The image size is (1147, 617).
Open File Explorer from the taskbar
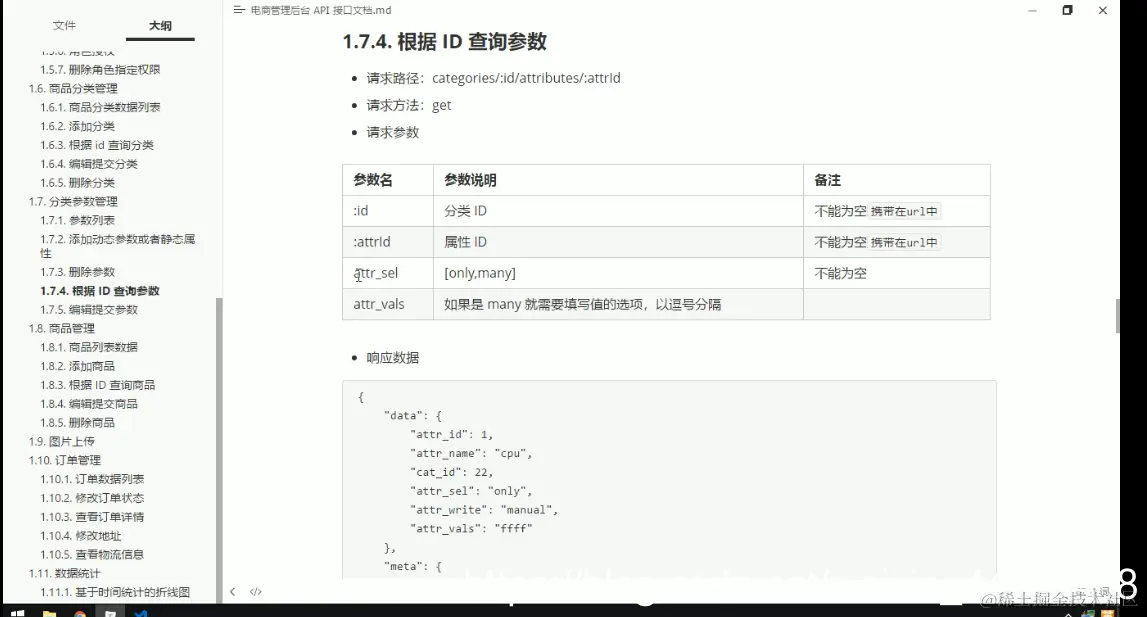pyautogui.click(x=50, y=610)
